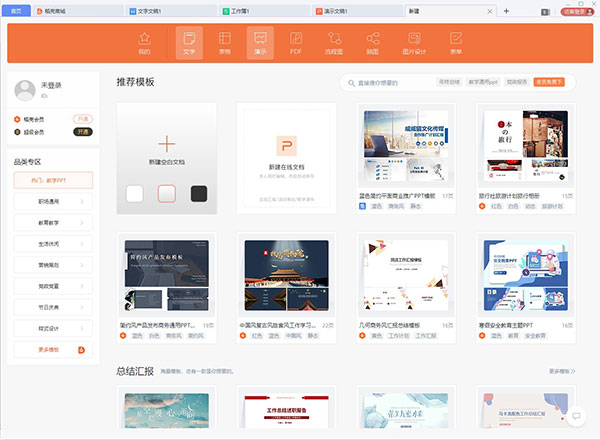600x440 pixels.
Task: Choose the black blank document color swatch
Action: (199, 193)
